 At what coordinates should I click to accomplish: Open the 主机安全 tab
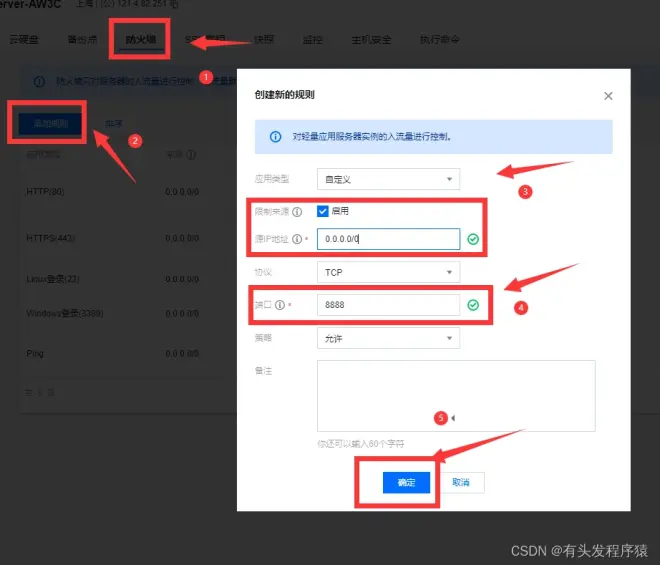(x=371, y=40)
